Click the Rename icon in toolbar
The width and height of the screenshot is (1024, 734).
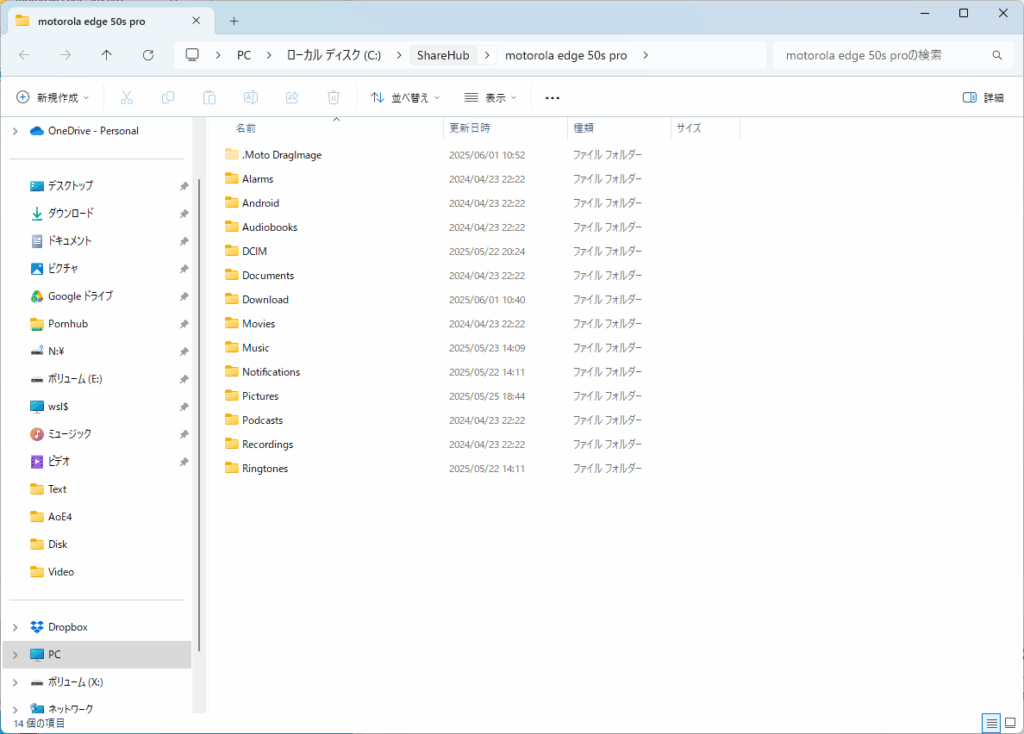(251, 97)
